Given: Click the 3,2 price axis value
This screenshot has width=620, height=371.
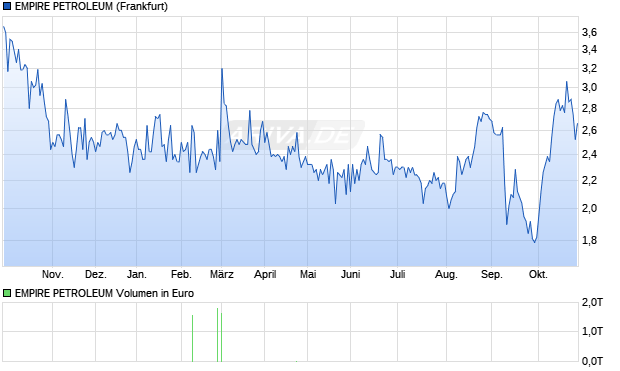Looking at the screenshot, I should coord(589,69).
